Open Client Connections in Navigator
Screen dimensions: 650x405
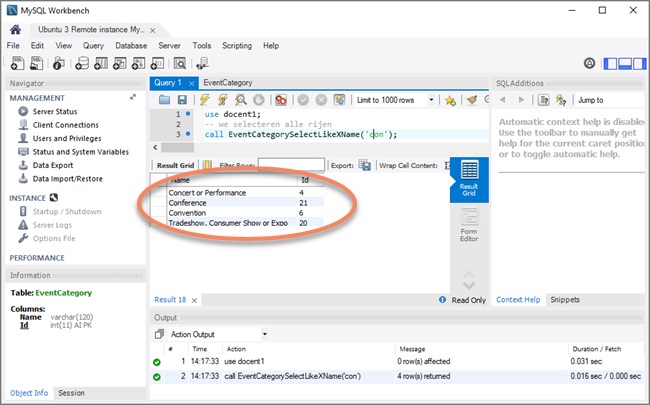[65, 125]
